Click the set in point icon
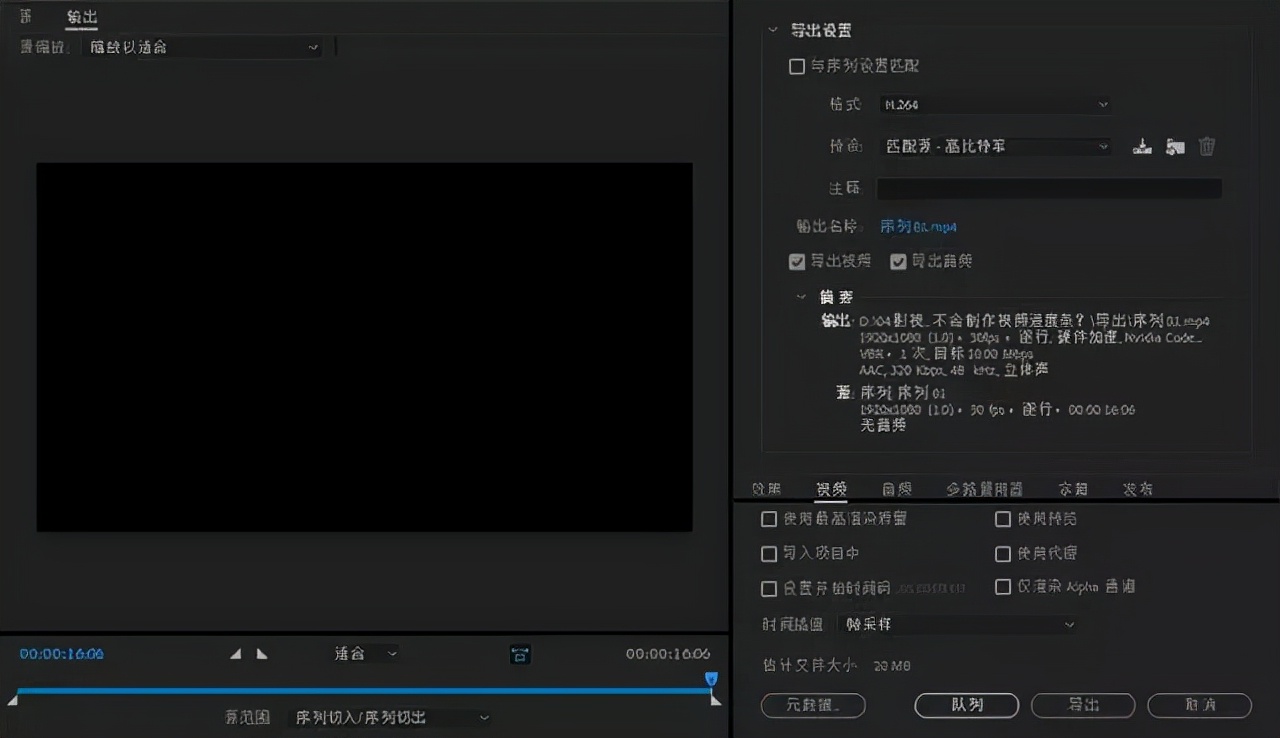This screenshot has width=1280, height=738. coord(236,654)
